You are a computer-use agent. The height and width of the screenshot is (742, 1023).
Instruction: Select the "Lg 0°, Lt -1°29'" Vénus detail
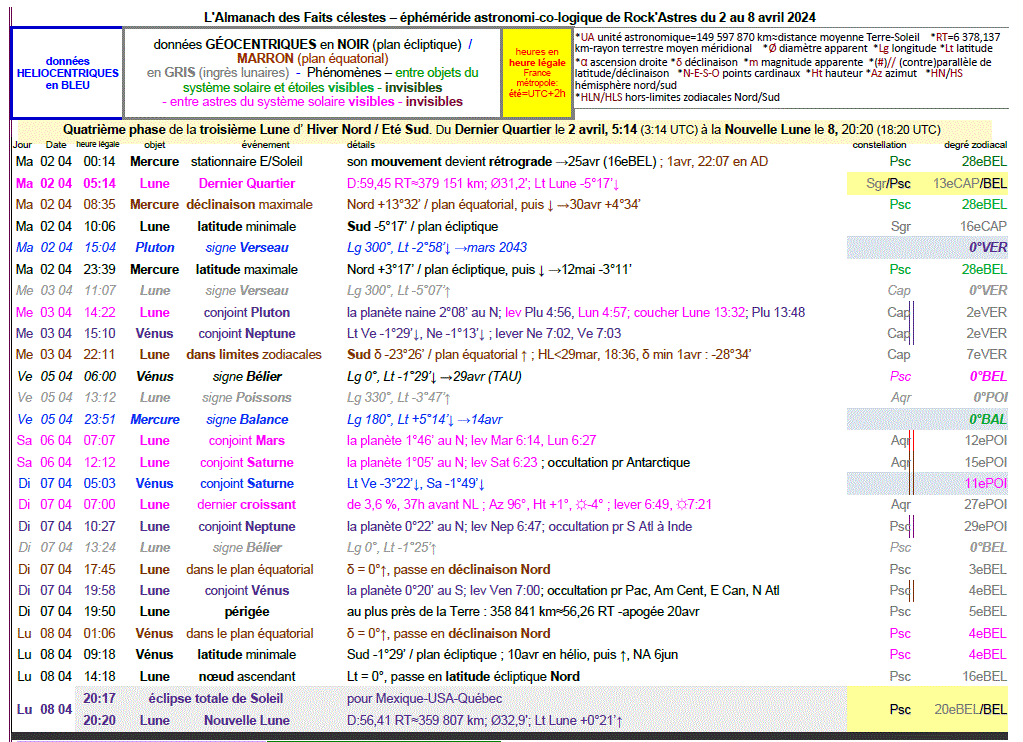(391, 377)
